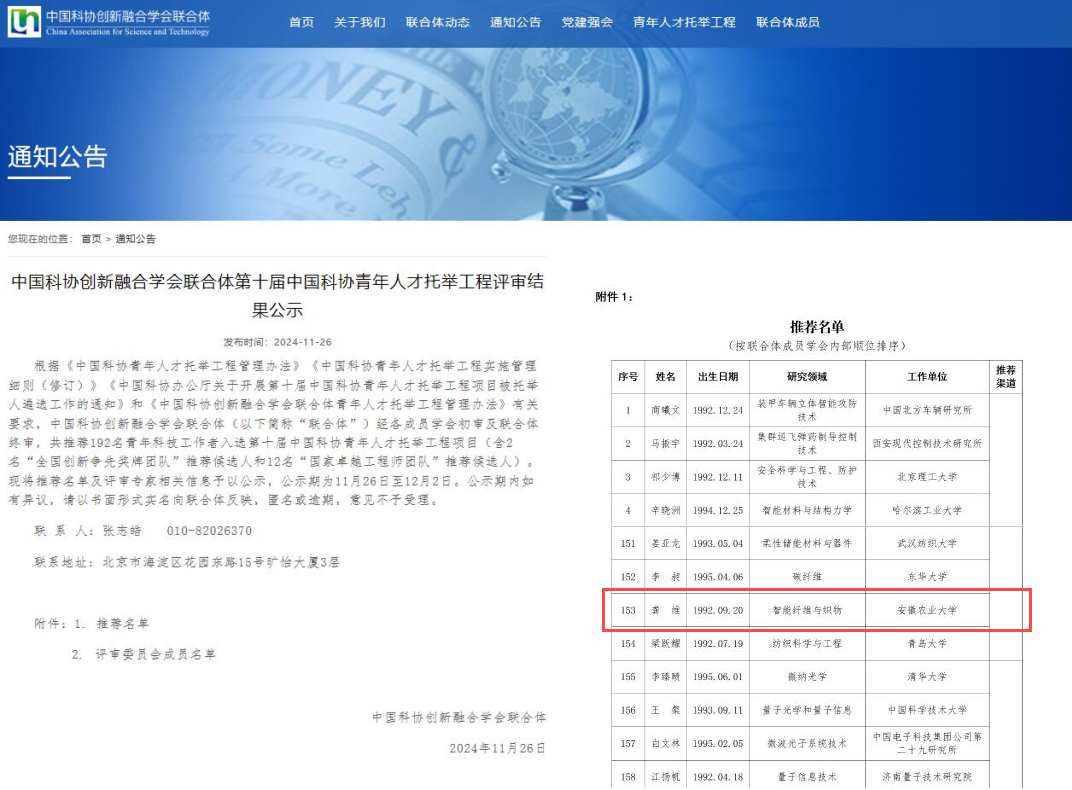Viewport: 1072px width, 790px height.
Task: Open the 关于我们 menu item
Action: (359, 22)
